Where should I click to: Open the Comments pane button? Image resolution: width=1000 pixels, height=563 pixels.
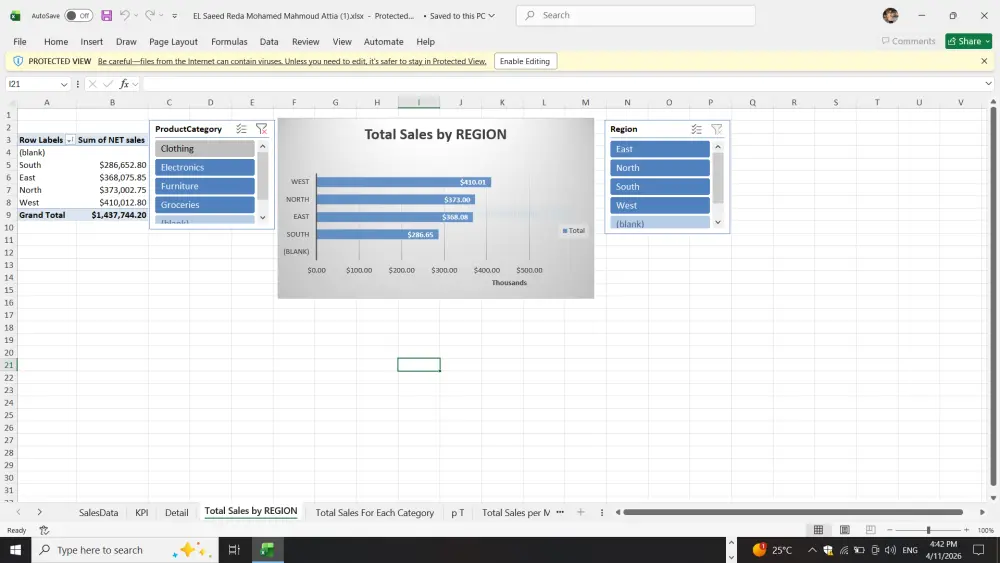pyautogui.click(x=908, y=41)
